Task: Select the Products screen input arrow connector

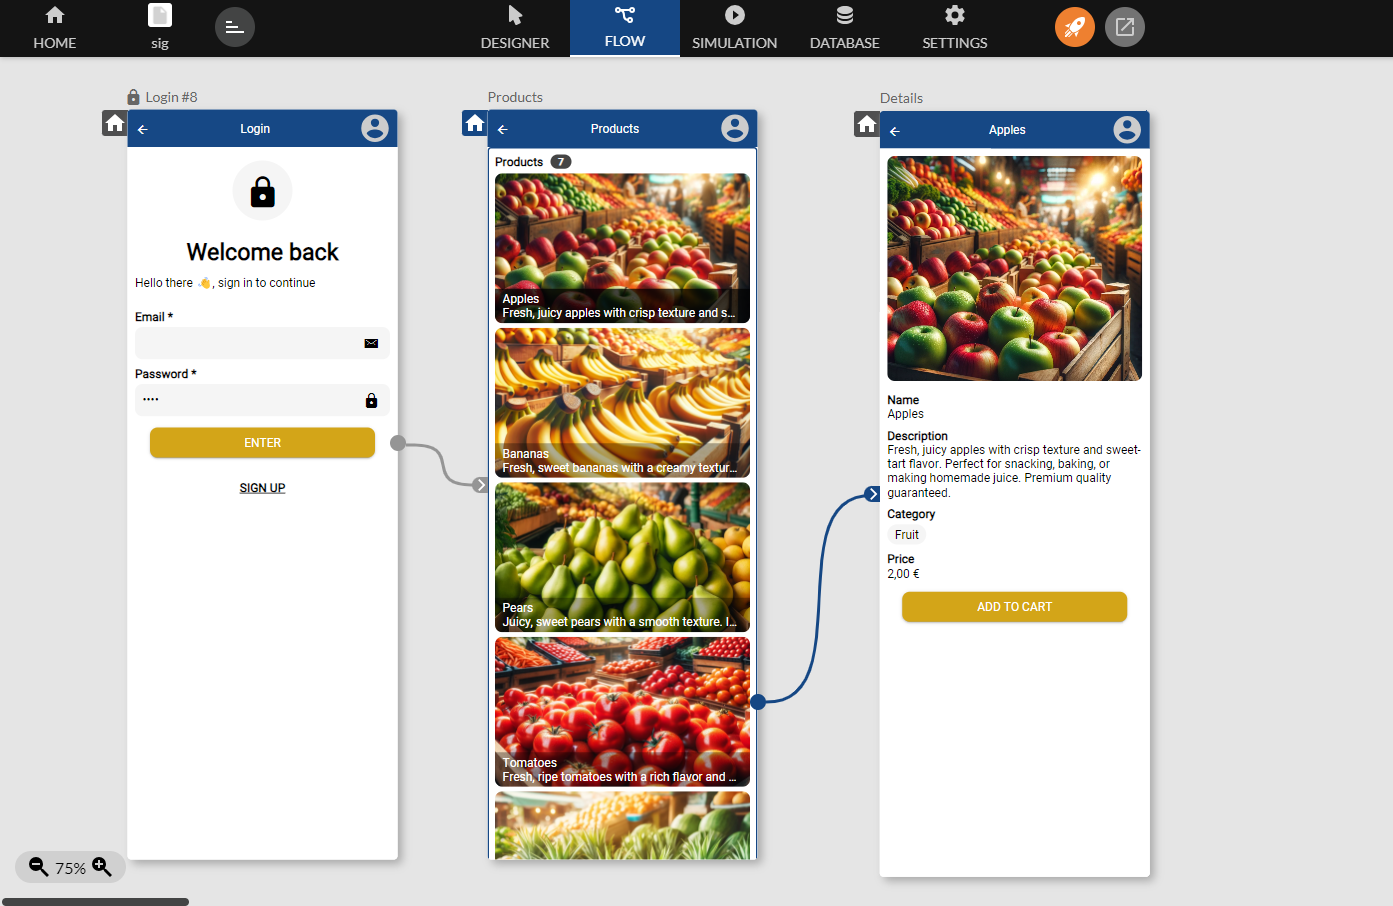Action: tap(481, 485)
